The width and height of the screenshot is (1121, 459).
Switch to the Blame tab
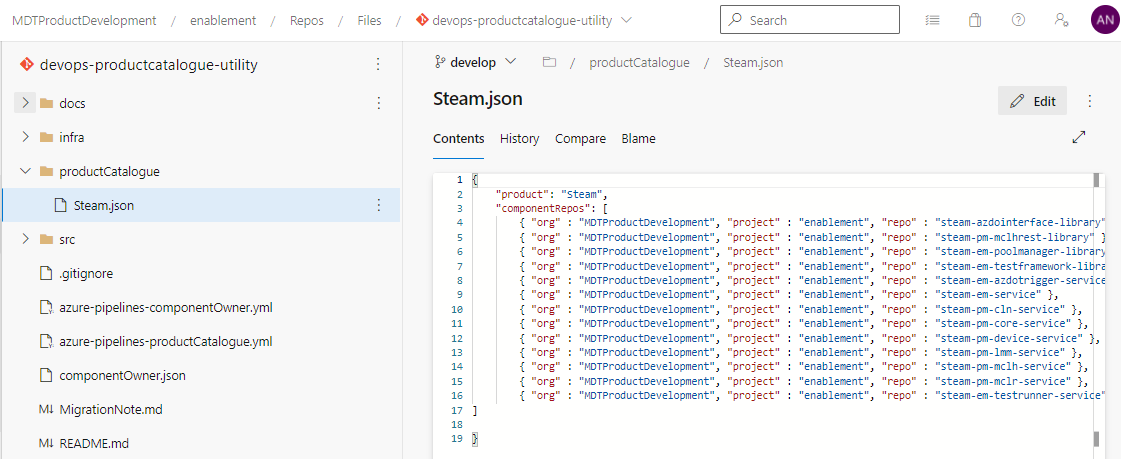[x=638, y=139]
